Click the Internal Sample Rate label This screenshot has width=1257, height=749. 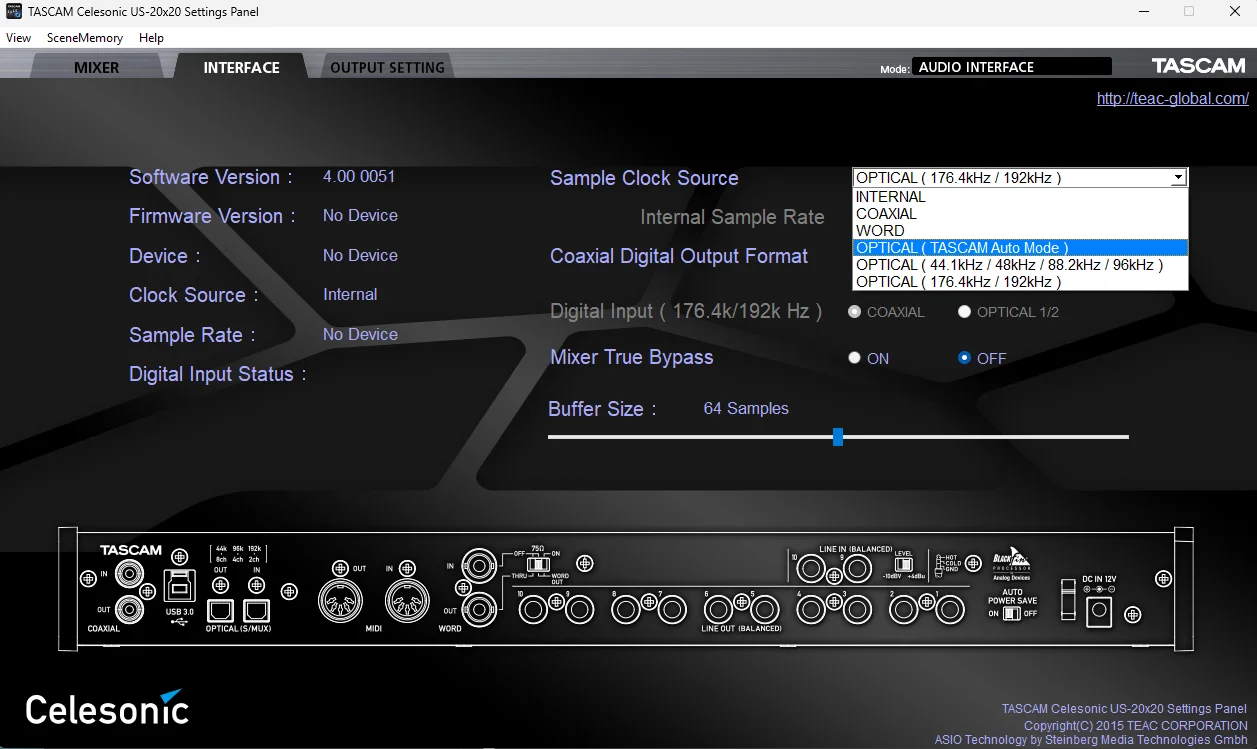click(x=732, y=217)
